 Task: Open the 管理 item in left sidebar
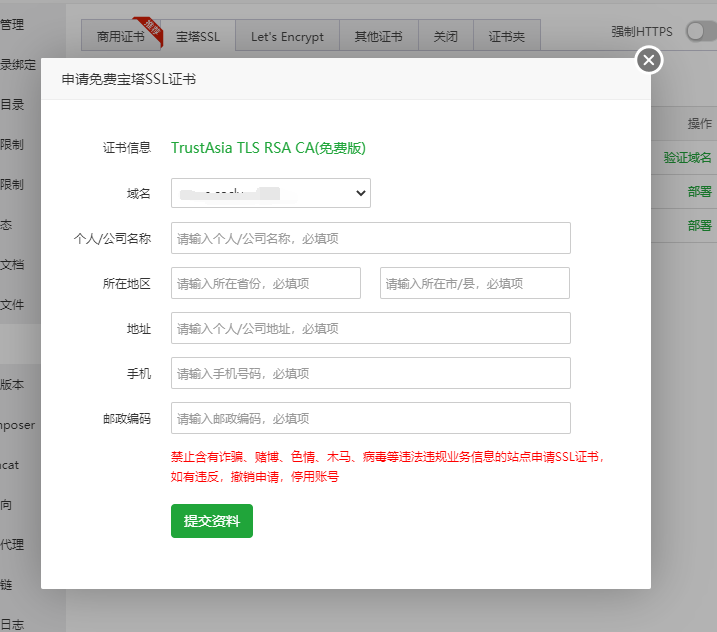(12, 24)
